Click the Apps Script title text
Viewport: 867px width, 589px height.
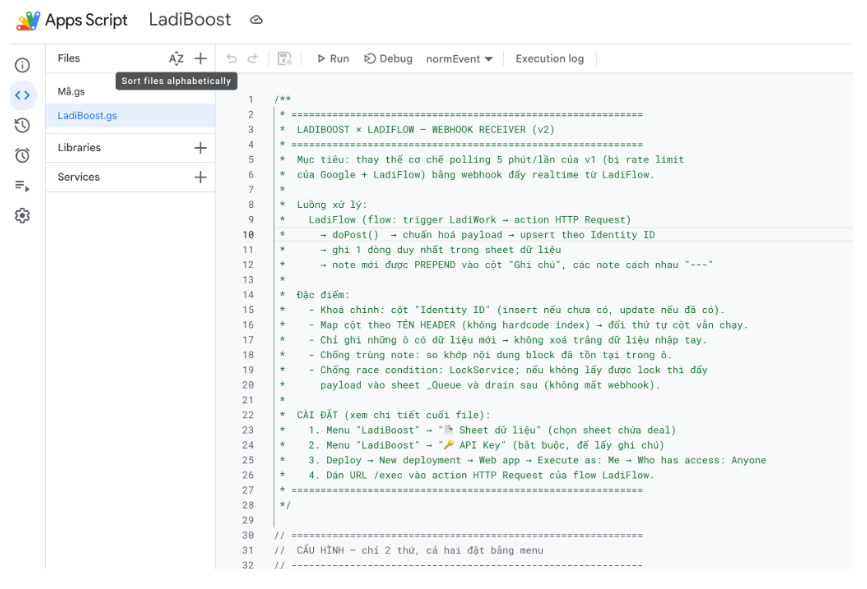pos(86,20)
